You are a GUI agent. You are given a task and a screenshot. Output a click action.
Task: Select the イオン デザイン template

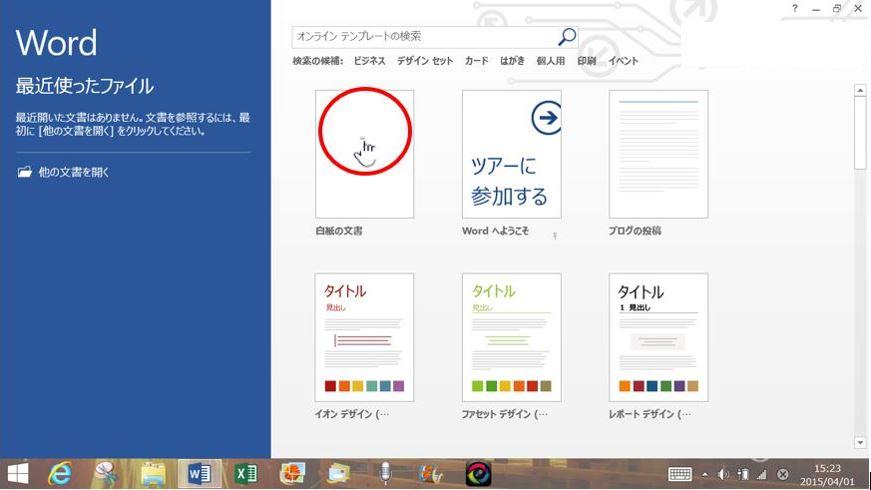pos(364,337)
